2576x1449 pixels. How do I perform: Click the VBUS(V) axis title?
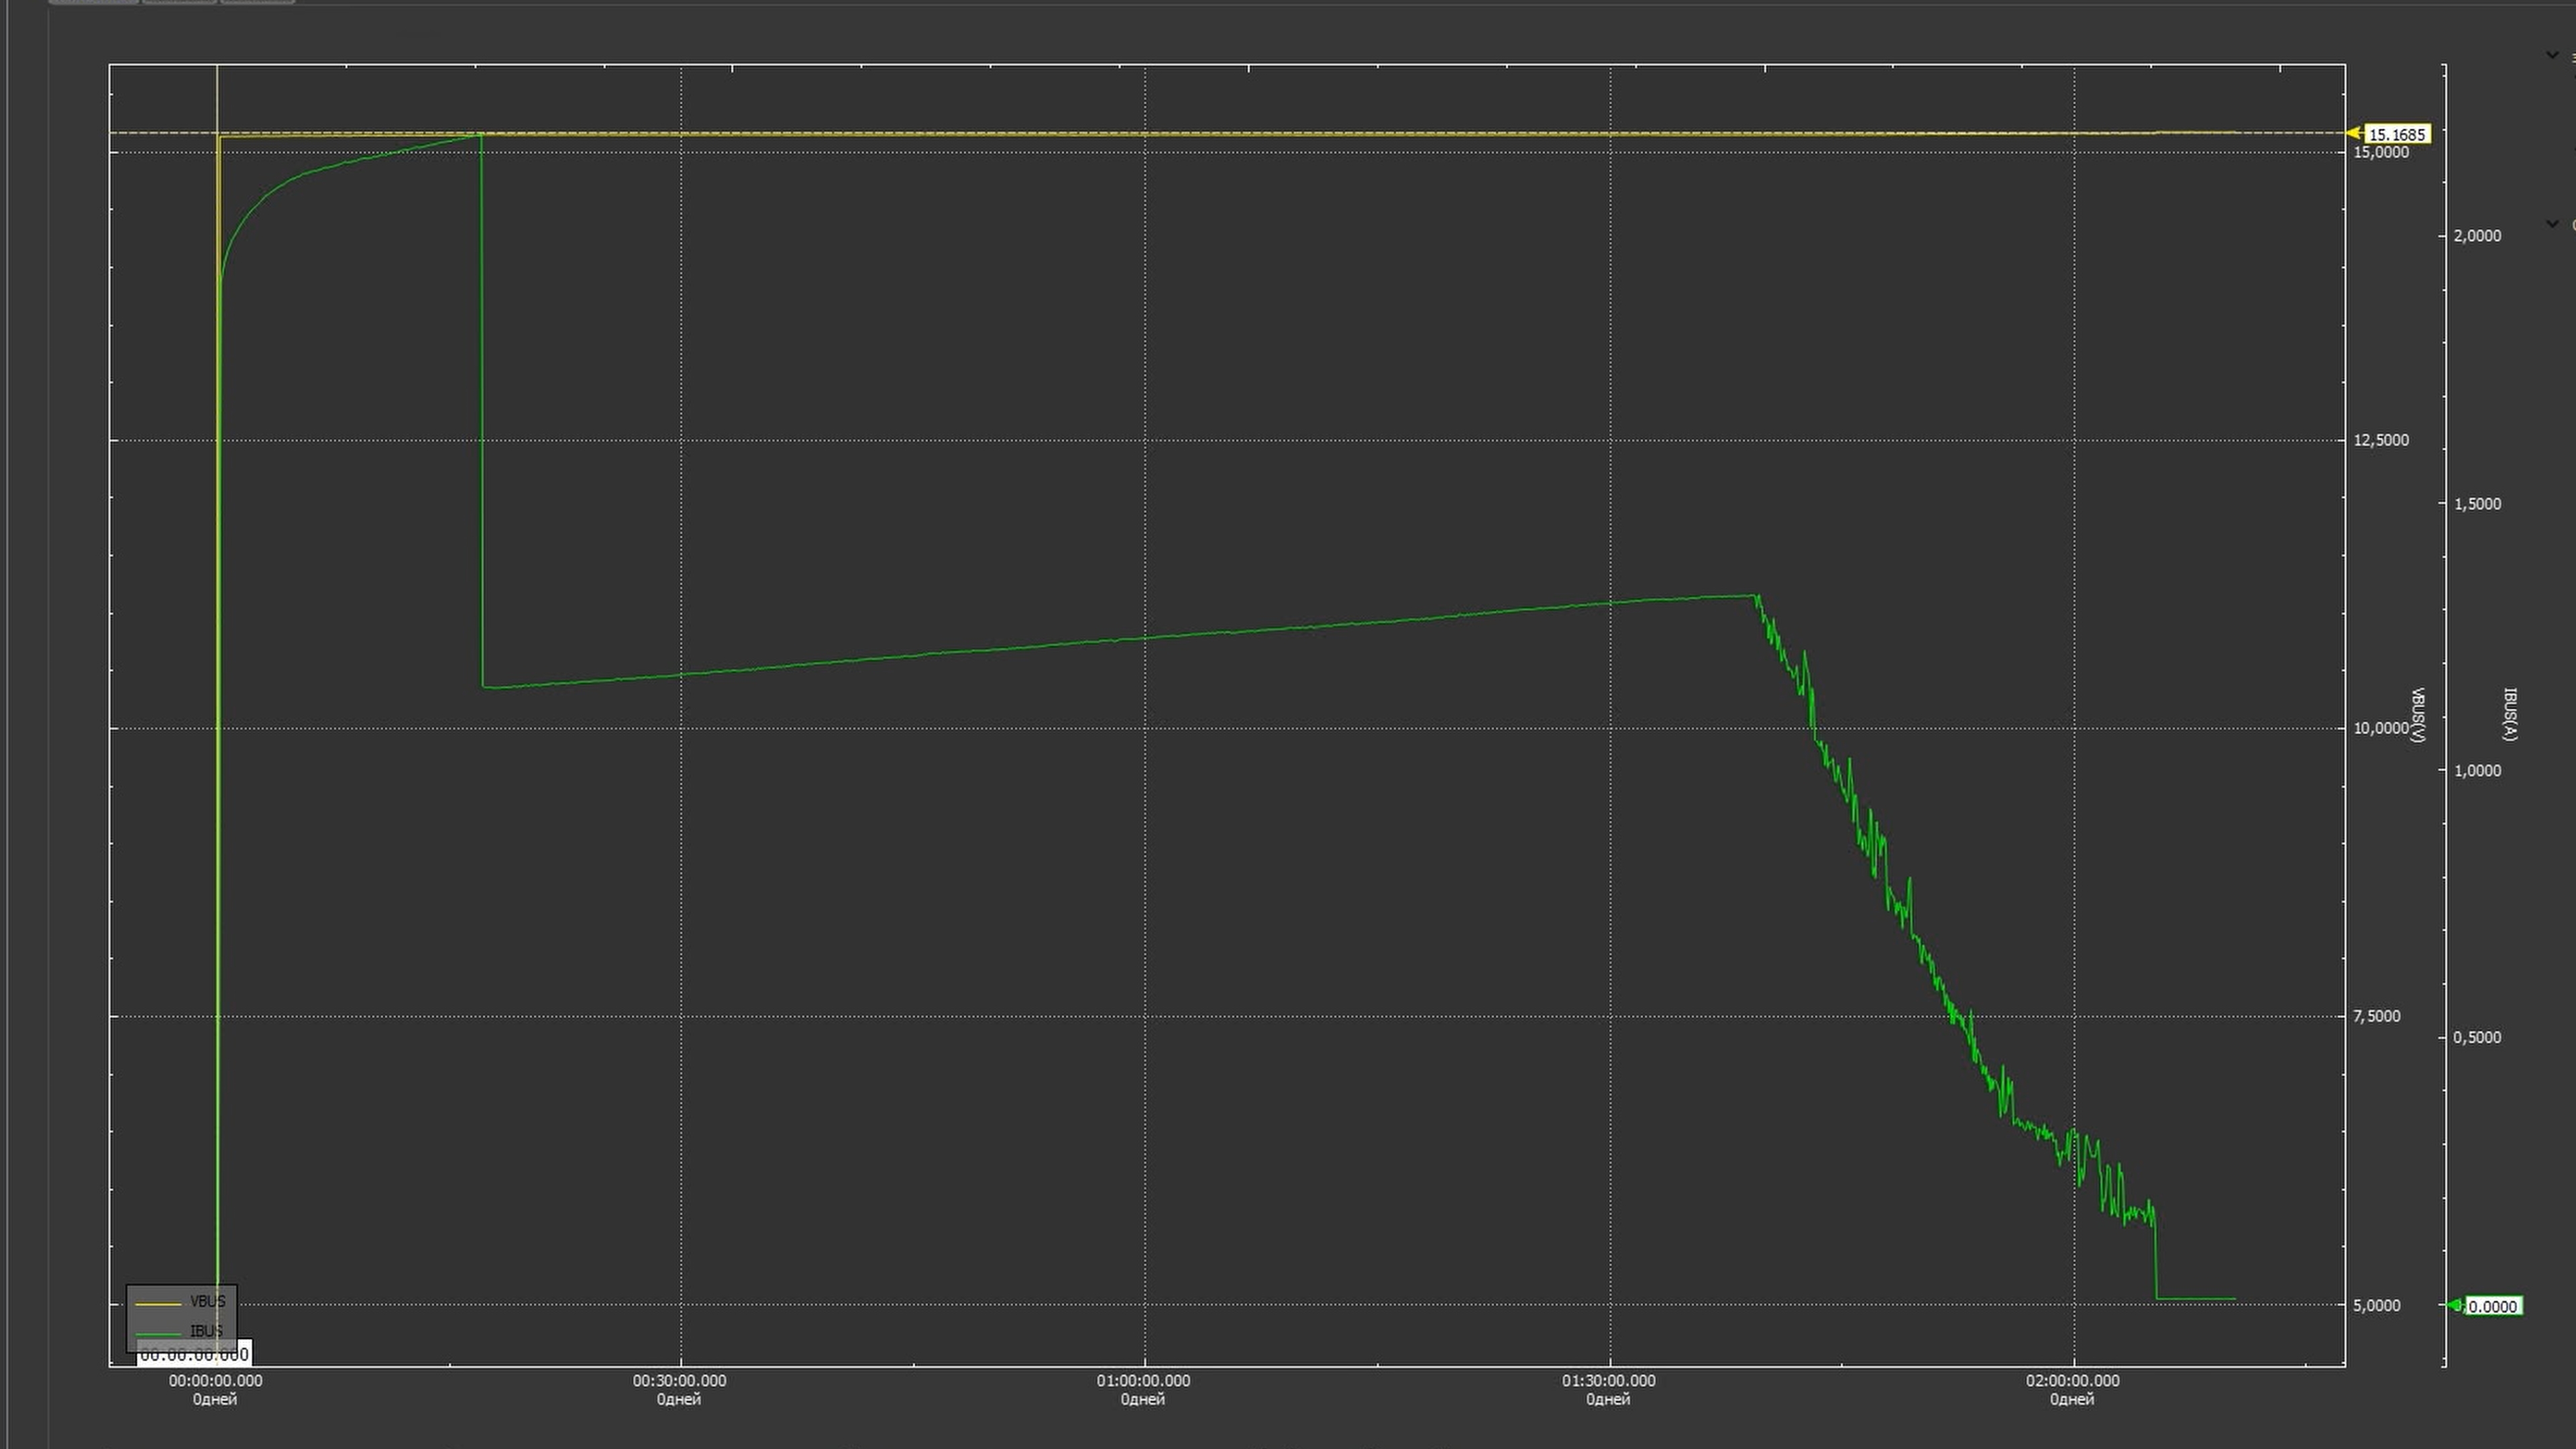(2418, 715)
